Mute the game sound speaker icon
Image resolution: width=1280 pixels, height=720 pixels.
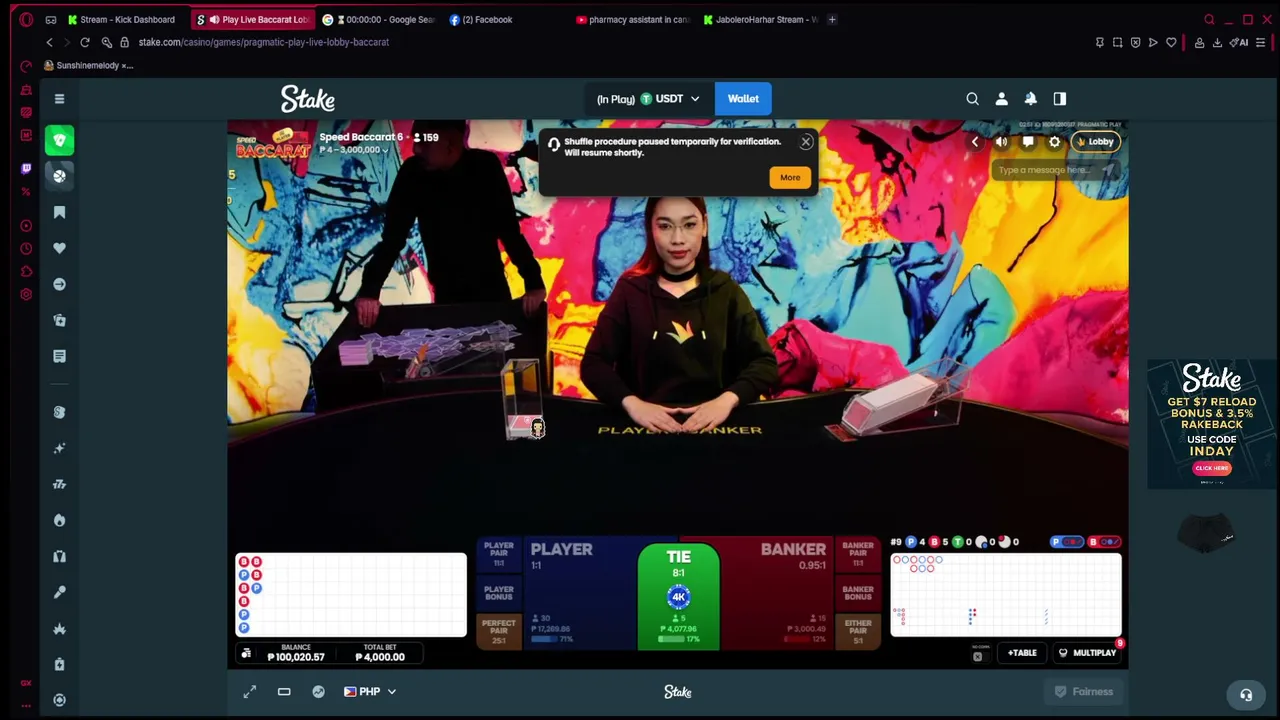click(x=1001, y=142)
